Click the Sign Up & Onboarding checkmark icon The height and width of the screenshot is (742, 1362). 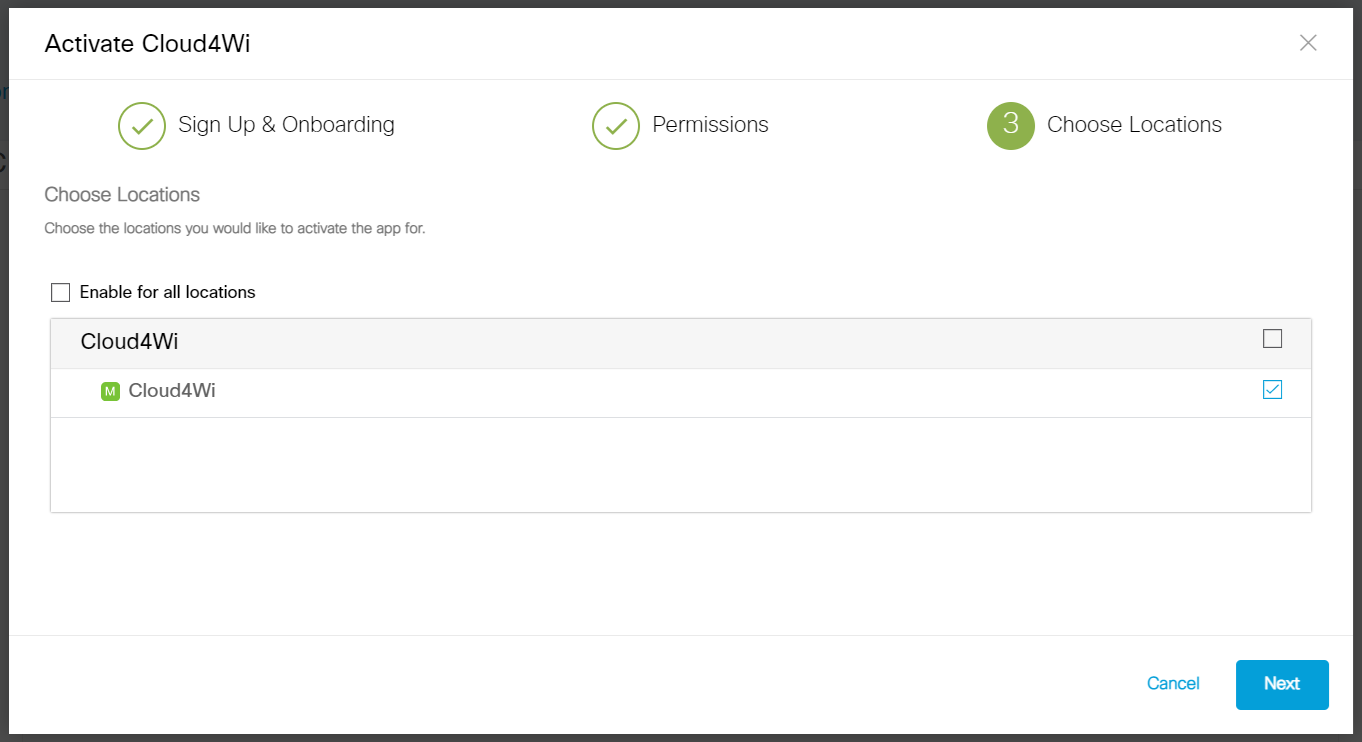142,126
